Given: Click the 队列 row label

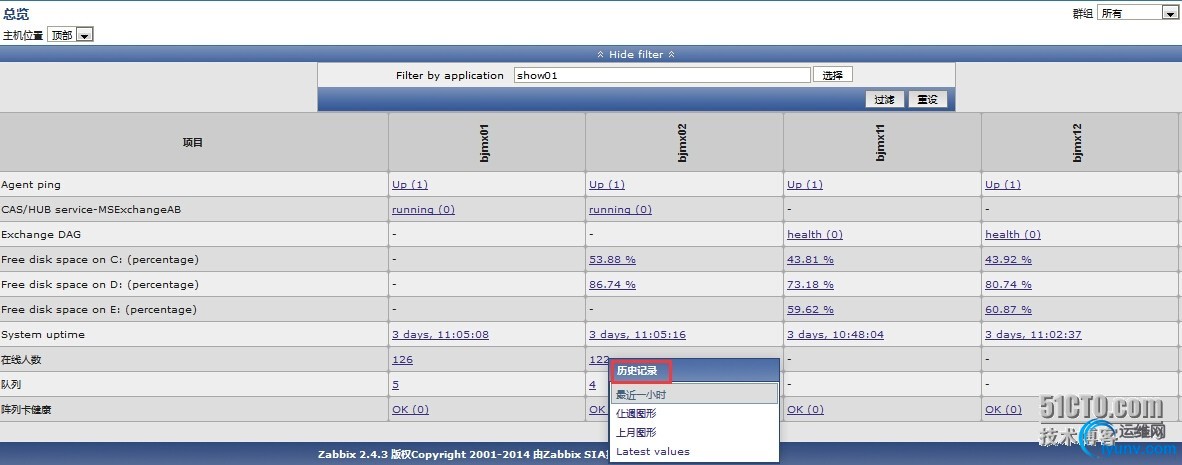Looking at the screenshot, I should (x=11, y=384).
